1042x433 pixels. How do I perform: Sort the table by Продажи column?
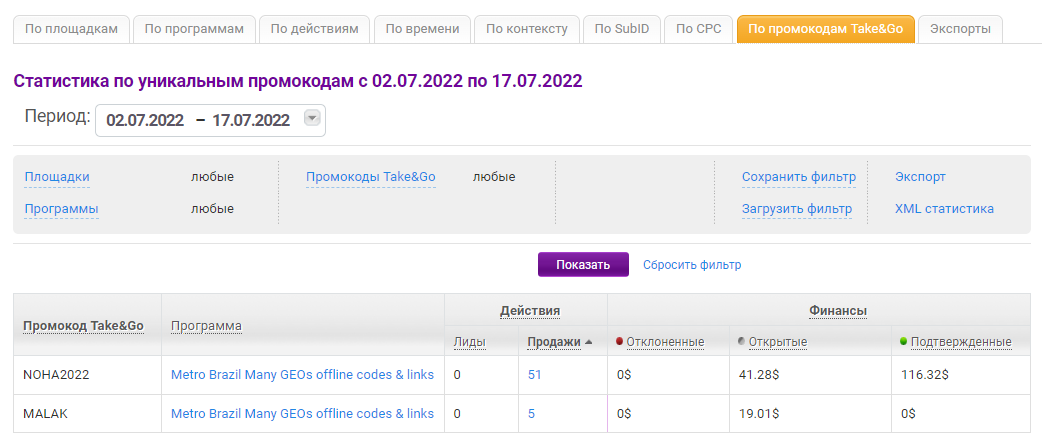pyautogui.click(x=554, y=342)
